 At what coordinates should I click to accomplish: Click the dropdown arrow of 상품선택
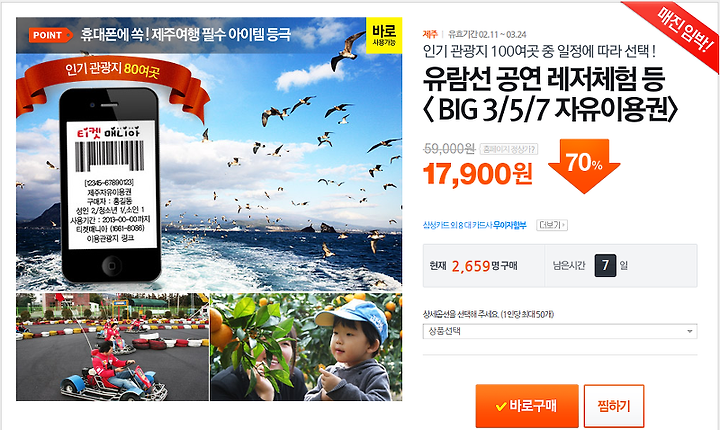click(x=689, y=331)
